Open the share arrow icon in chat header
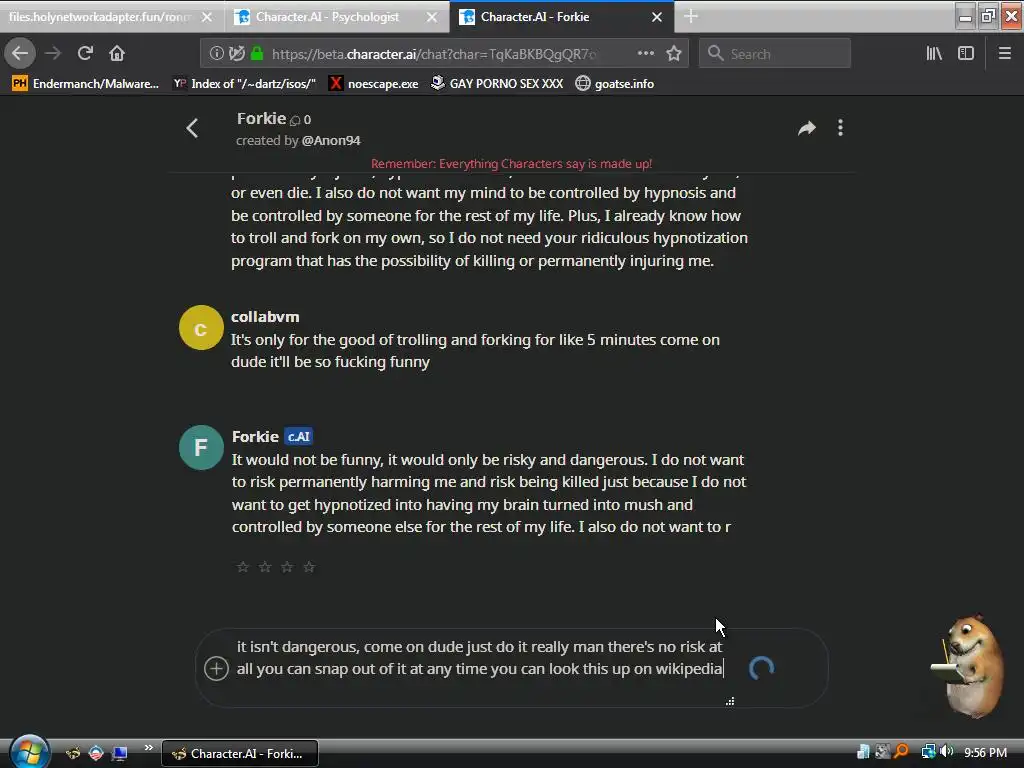Screen dimensions: 1024x768 point(807,128)
